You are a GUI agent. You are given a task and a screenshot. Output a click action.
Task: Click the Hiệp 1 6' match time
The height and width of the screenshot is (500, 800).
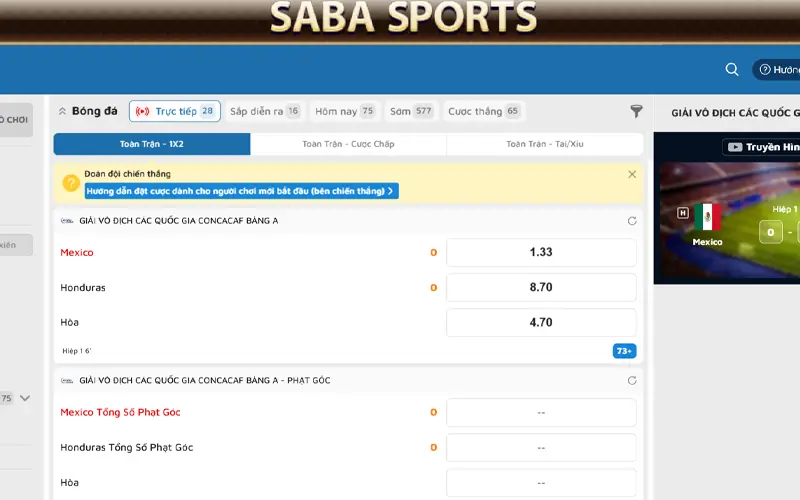(x=77, y=351)
